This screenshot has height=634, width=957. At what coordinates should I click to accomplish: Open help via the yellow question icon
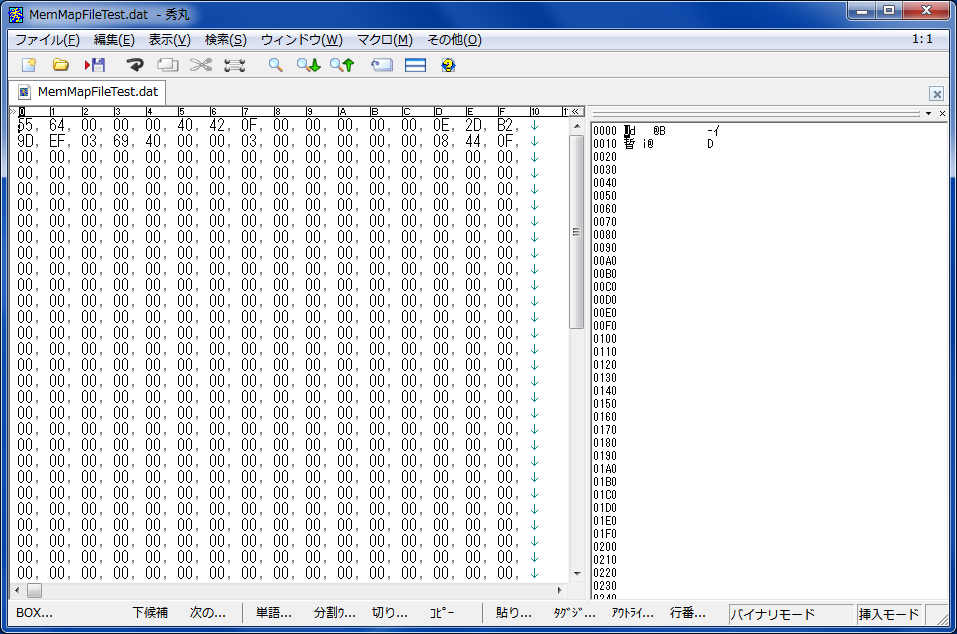click(449, 65)
